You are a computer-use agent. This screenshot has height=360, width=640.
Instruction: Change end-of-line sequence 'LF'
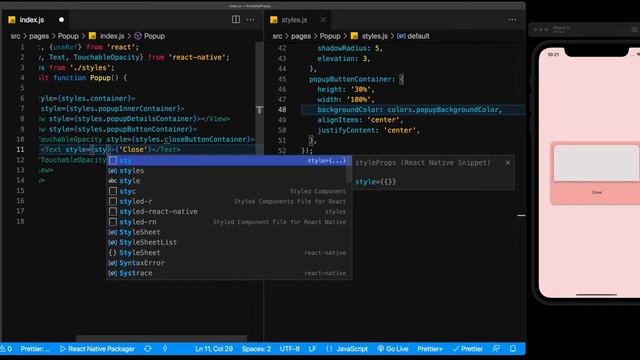point(312,349)
